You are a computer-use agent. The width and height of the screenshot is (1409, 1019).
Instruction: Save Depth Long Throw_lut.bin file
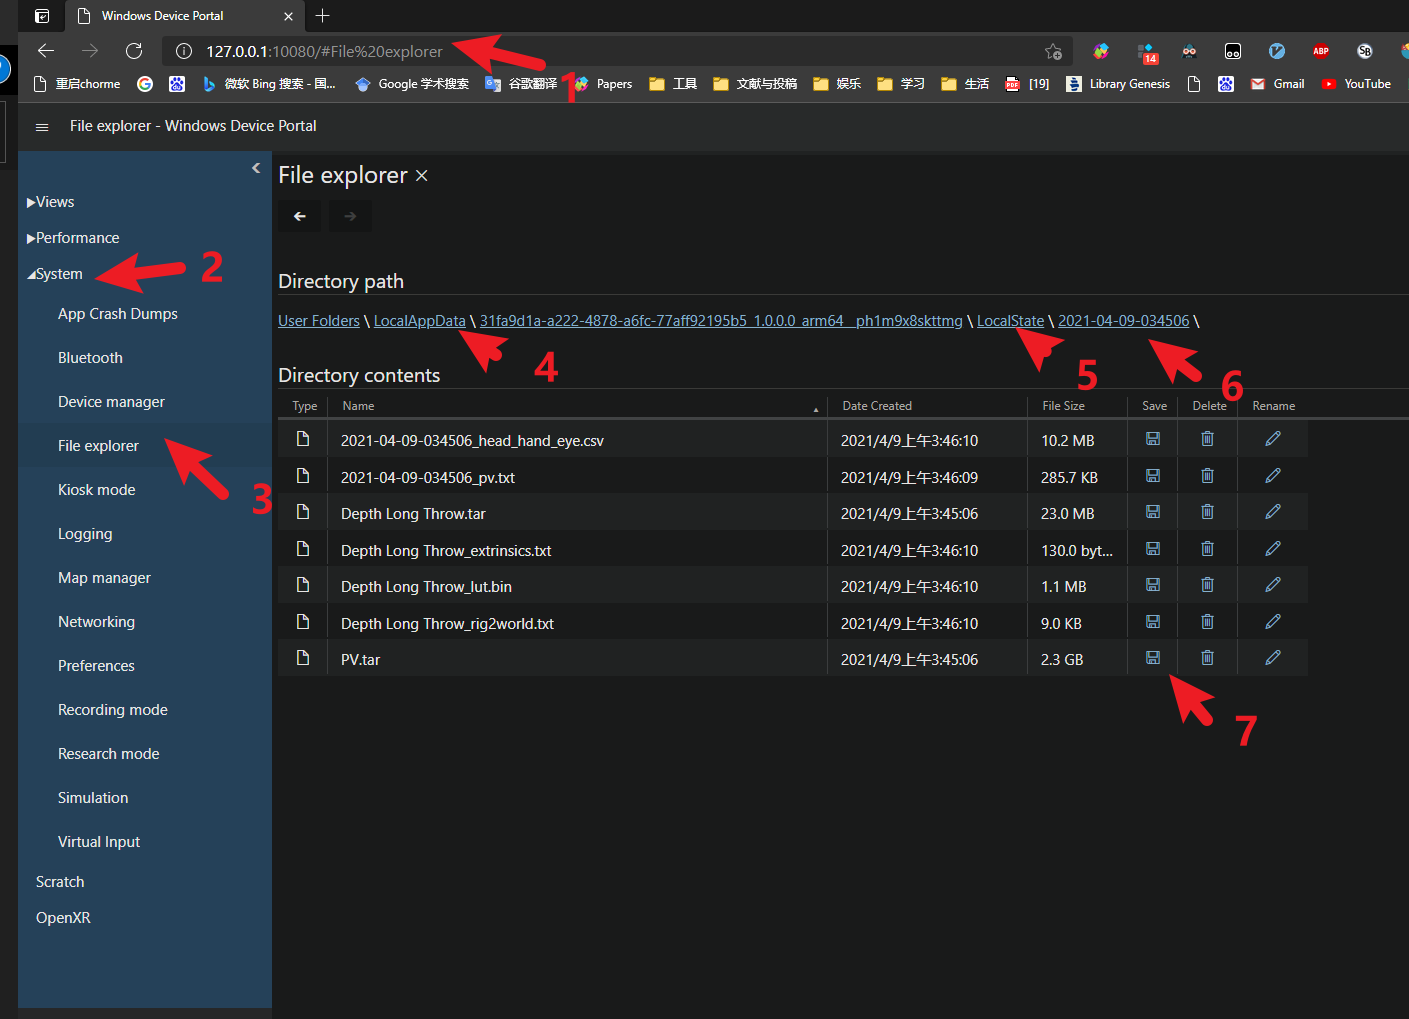pyautogui.click(x=1152, y=585)
